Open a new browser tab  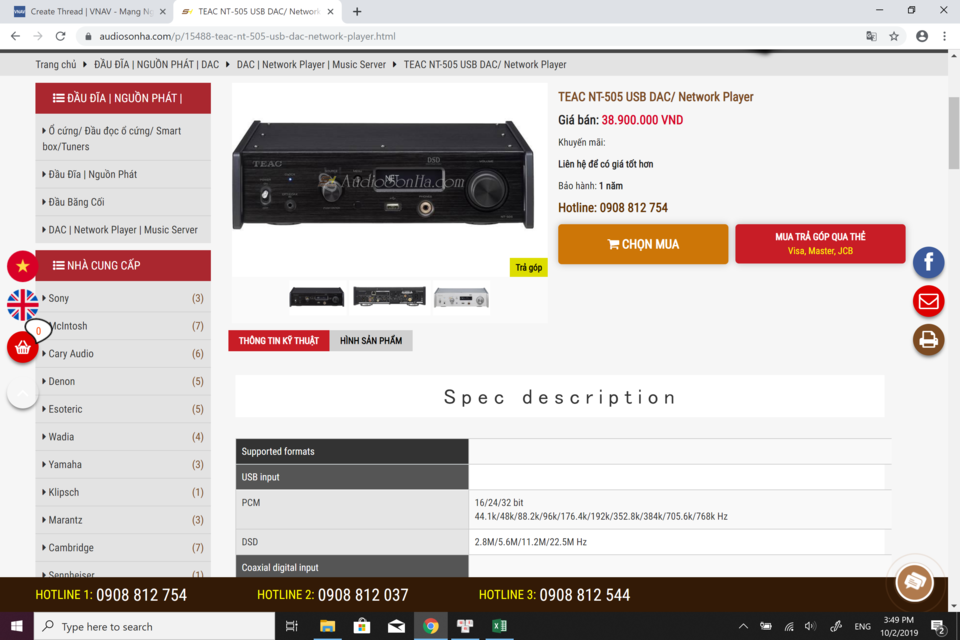pos(357,11)
